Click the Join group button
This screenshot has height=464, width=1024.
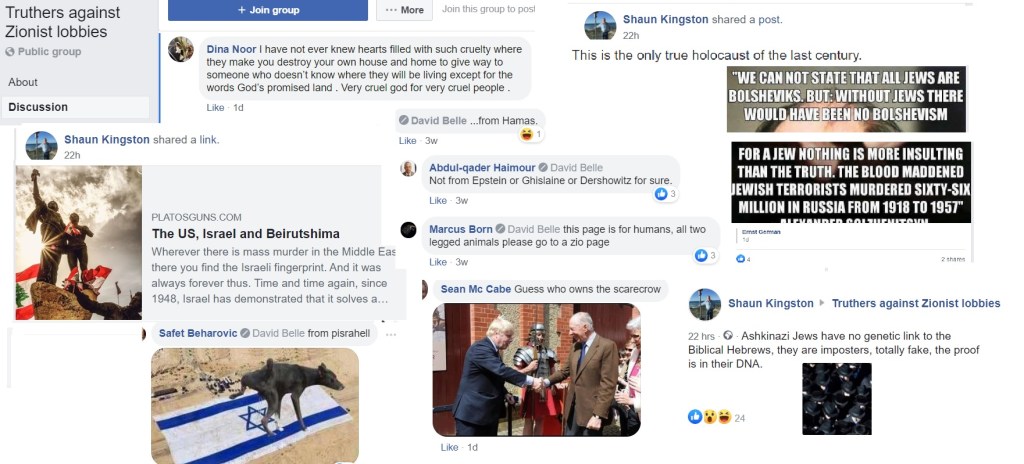(268, 10)
